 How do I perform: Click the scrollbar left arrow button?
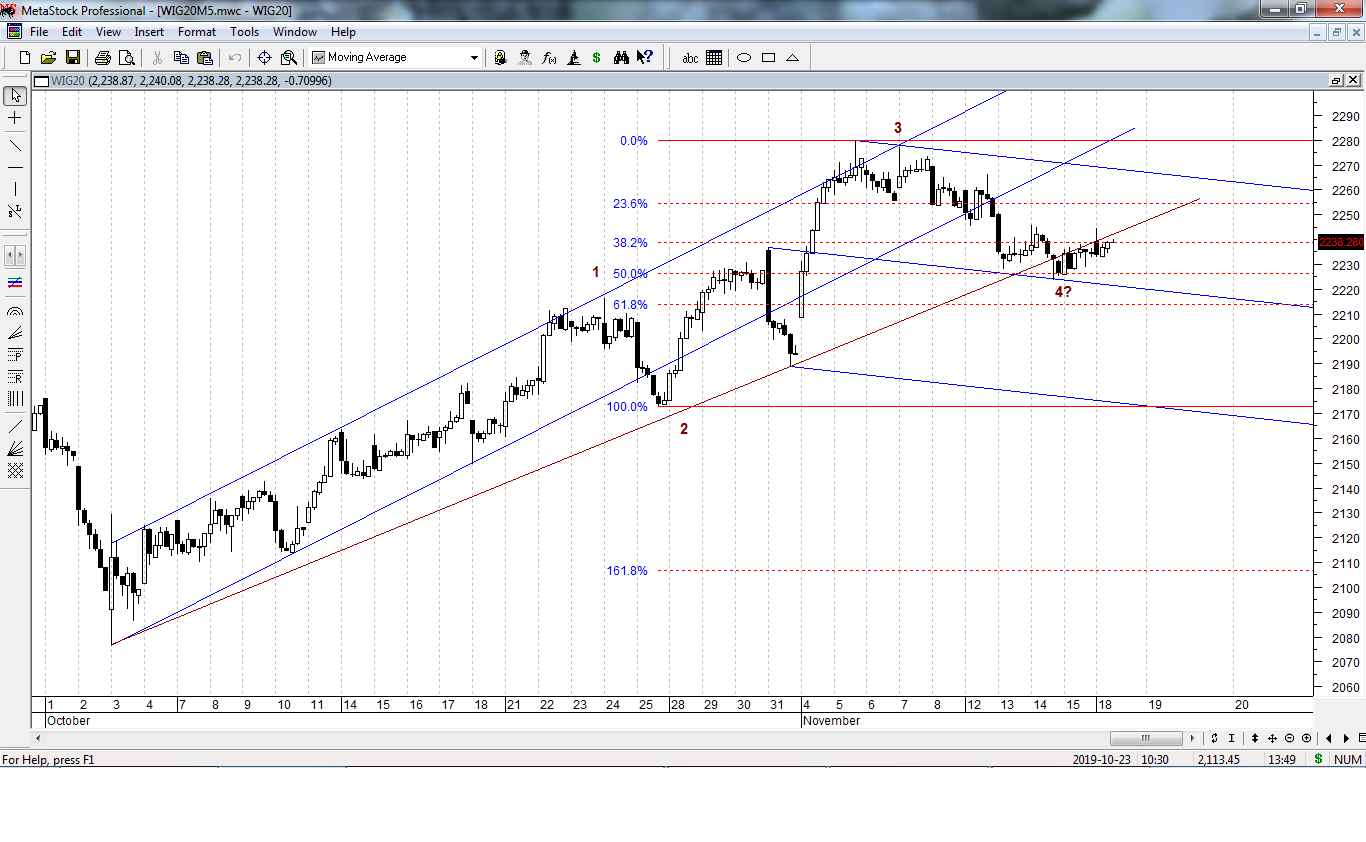[40, 738]
